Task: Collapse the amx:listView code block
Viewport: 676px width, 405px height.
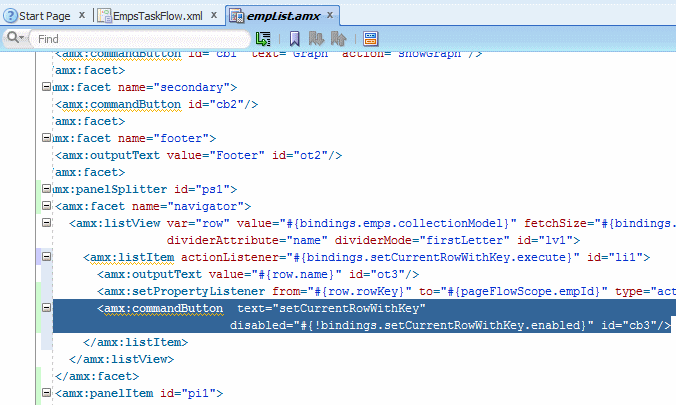Action: [46, 223]
